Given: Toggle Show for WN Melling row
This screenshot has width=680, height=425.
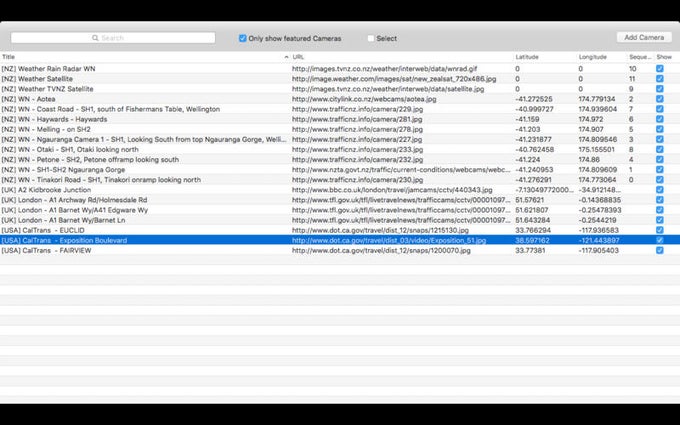Looking at the screenshot, I should coord(660,129).
